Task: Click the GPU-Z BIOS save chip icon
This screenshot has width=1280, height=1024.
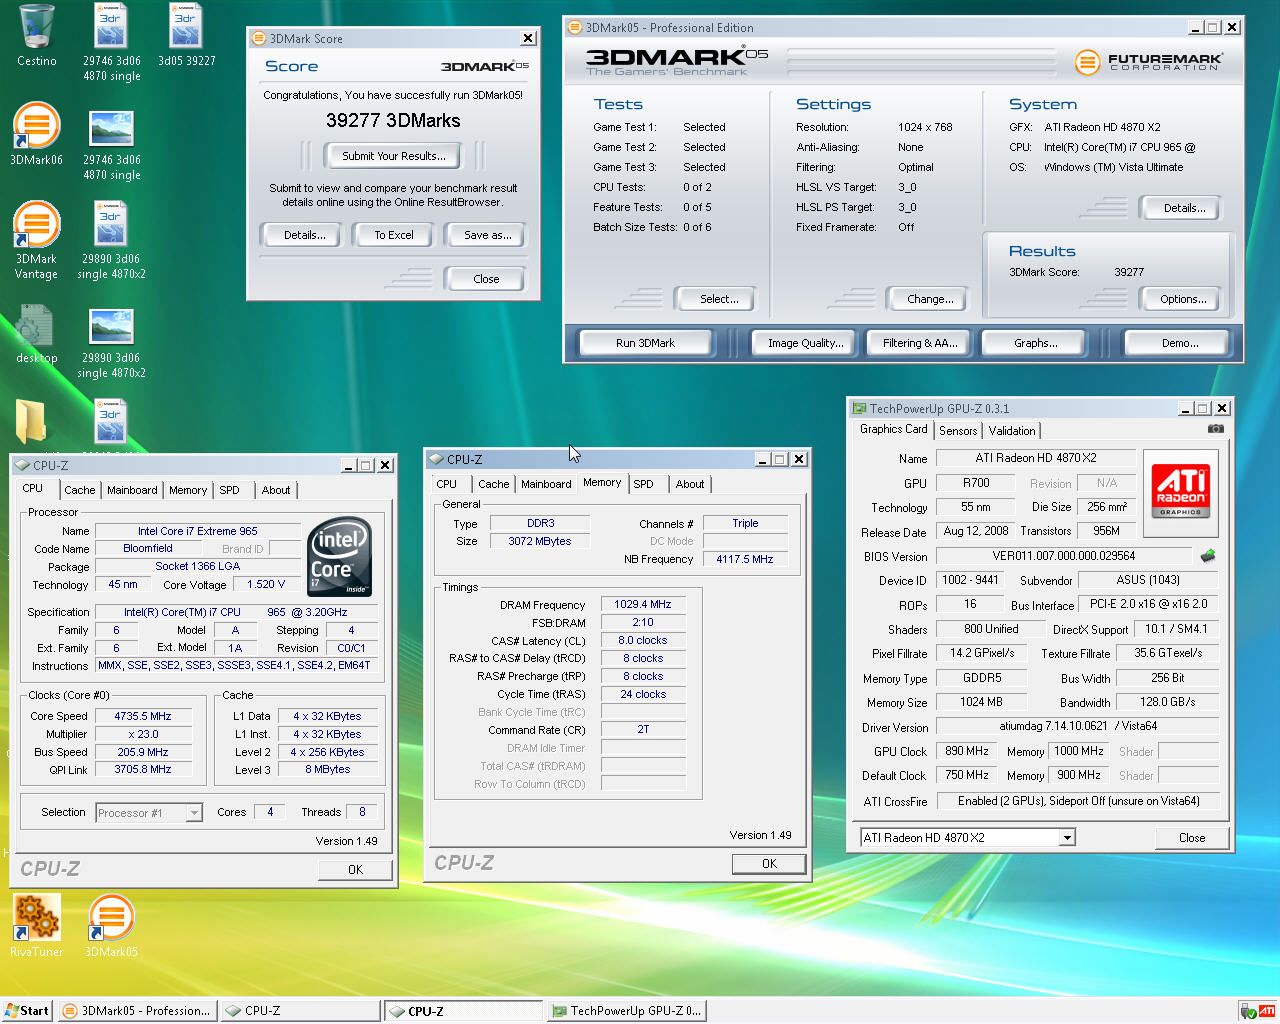Action: pyautogui.click(x=1208, y=556)
